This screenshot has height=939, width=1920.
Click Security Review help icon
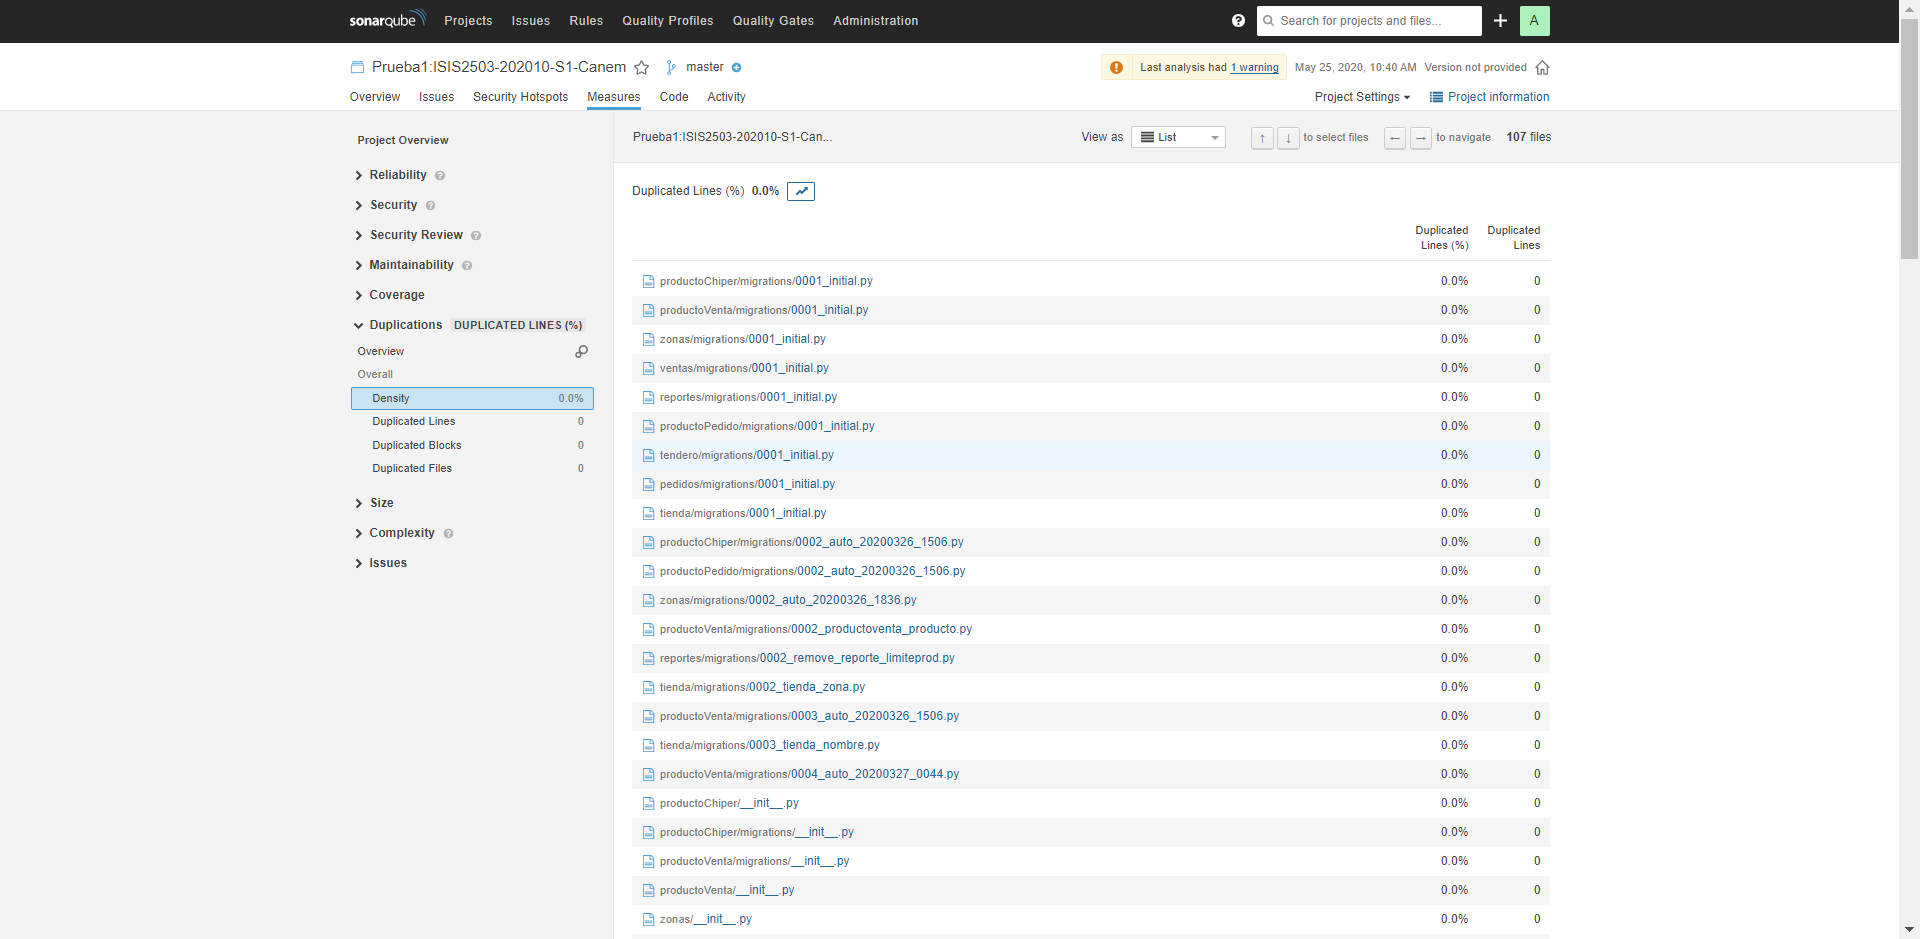(x=476, y=236)
